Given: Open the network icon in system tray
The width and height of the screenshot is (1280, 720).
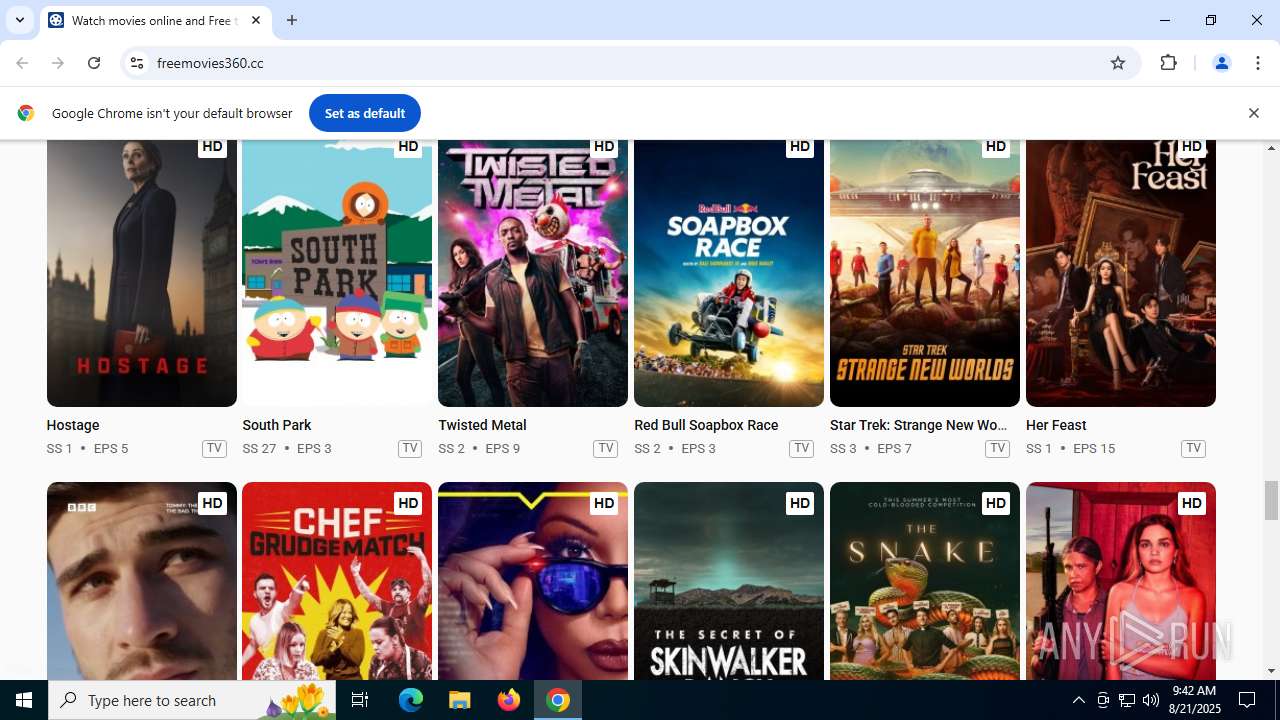Looking at the screenshot, I should click(x=1127, y=700).
